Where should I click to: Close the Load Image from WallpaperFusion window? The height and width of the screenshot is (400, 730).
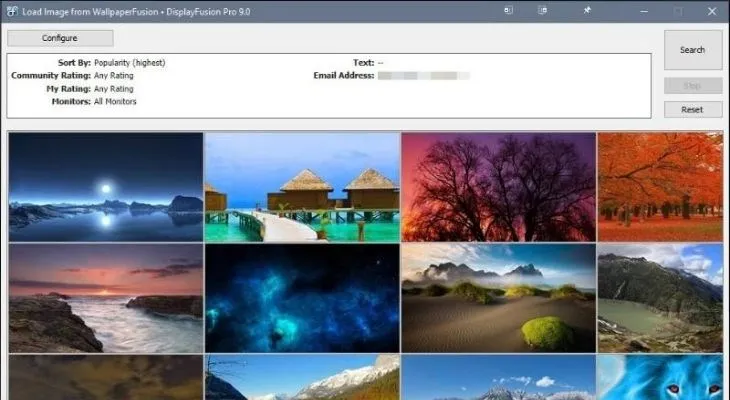[x=712, y=11]
